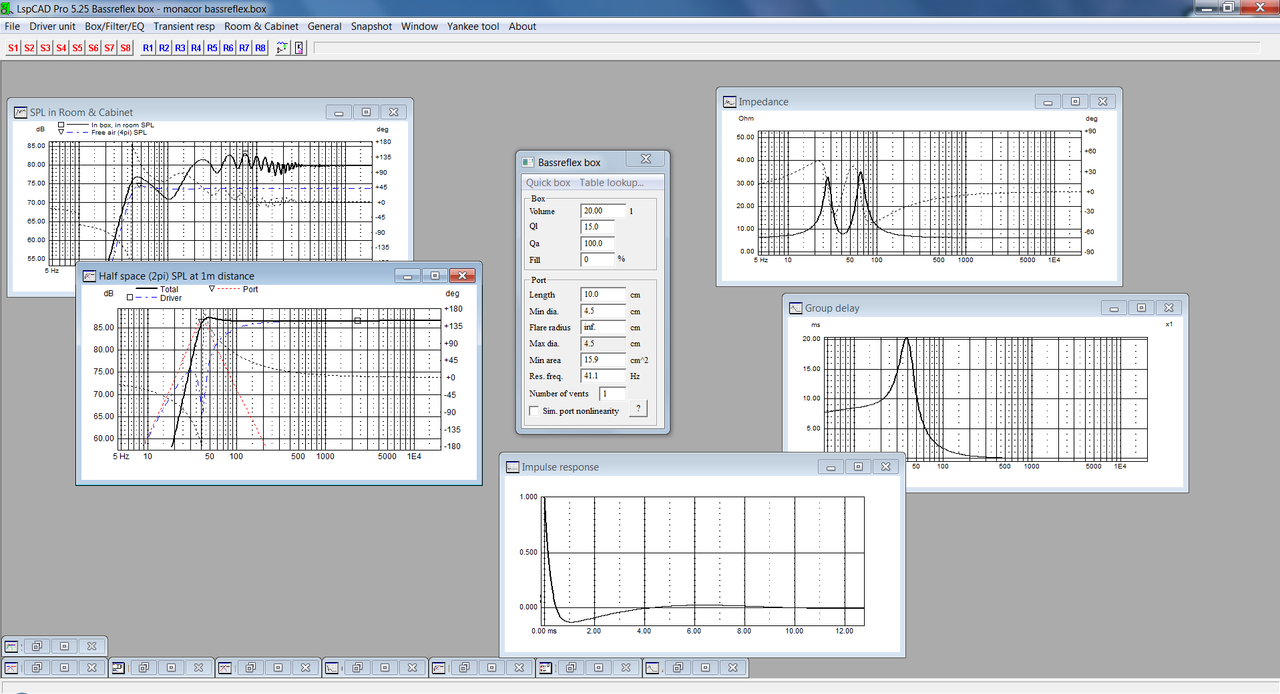Image resolution: width=1280 pixels, height=694 pixels.
Task: Click the Min dia. input field
Action: 603,311
